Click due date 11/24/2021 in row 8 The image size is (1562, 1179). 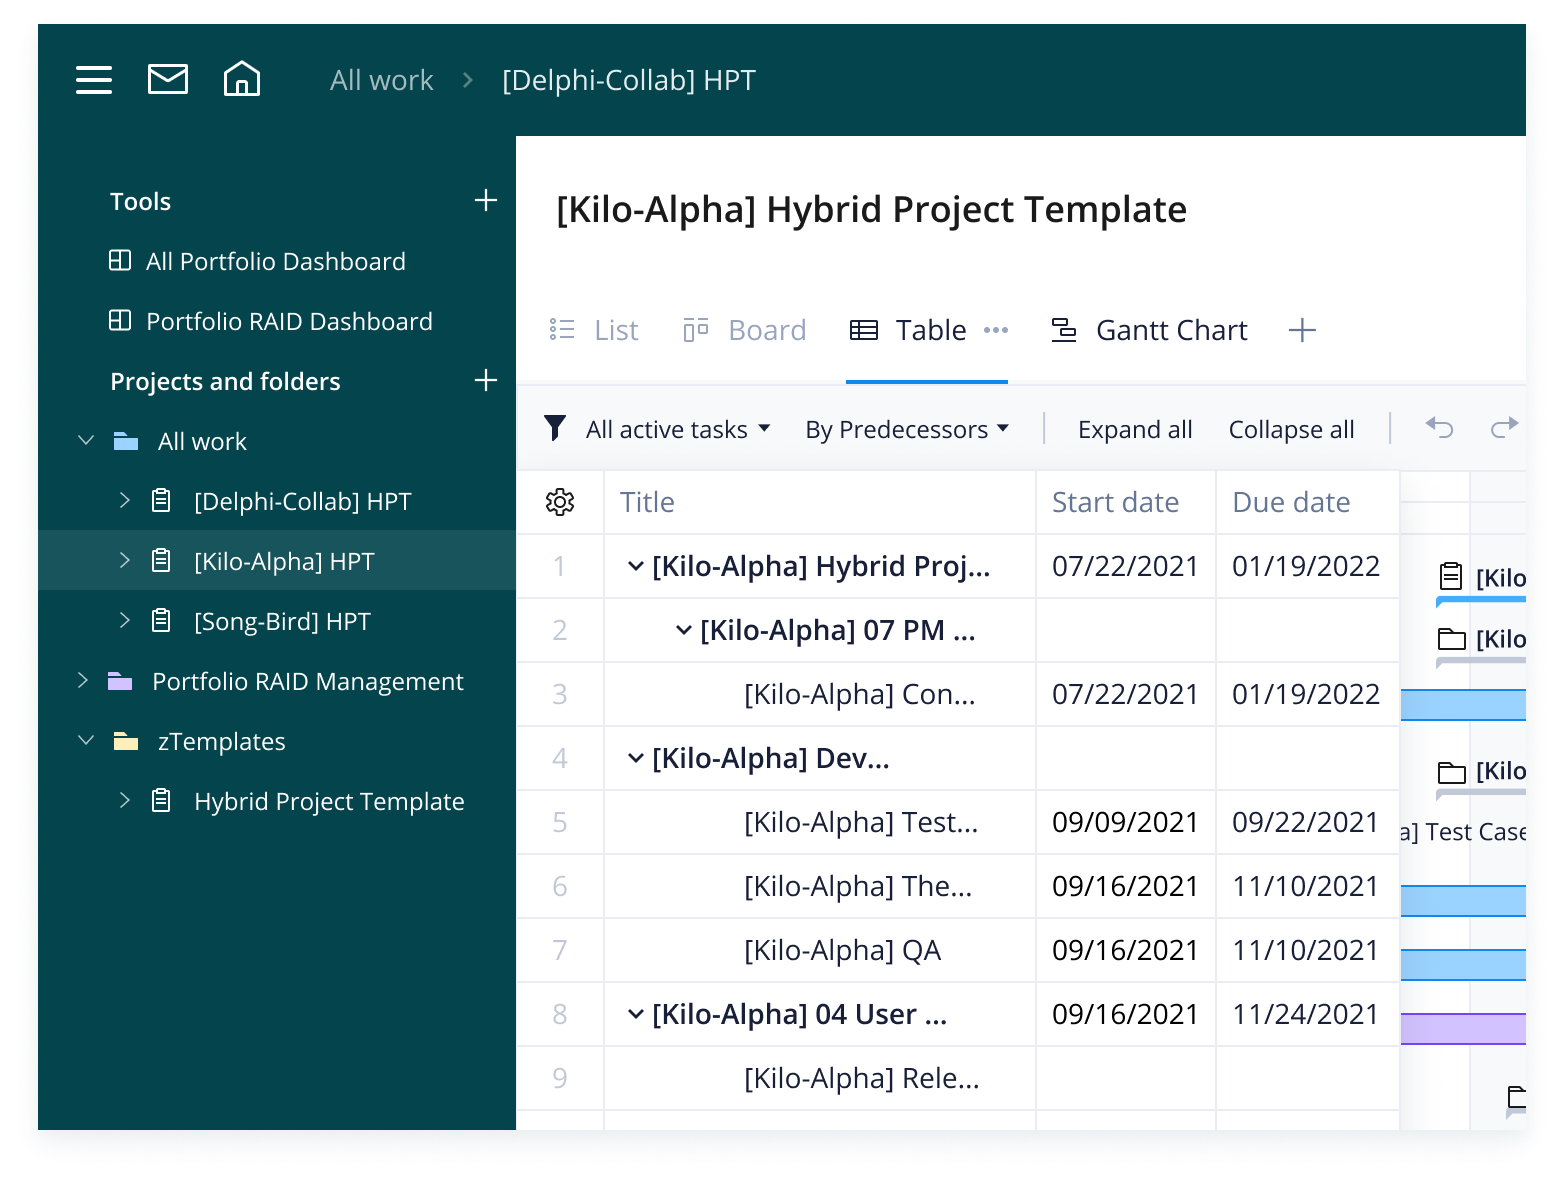(x=1305, y=1014)
